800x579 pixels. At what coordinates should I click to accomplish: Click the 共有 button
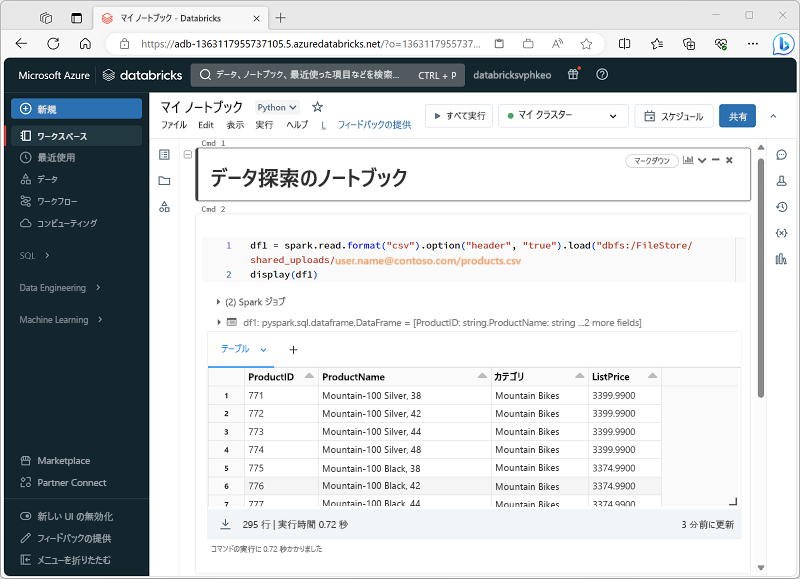[x=737, y=116]
